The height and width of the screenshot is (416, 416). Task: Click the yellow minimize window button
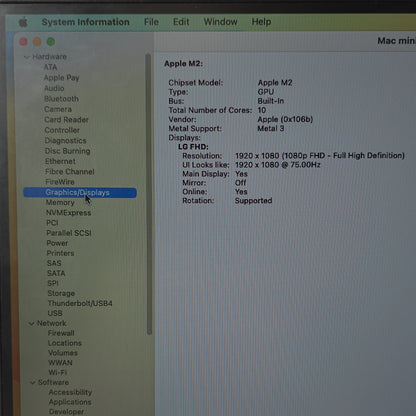[37, 42]
